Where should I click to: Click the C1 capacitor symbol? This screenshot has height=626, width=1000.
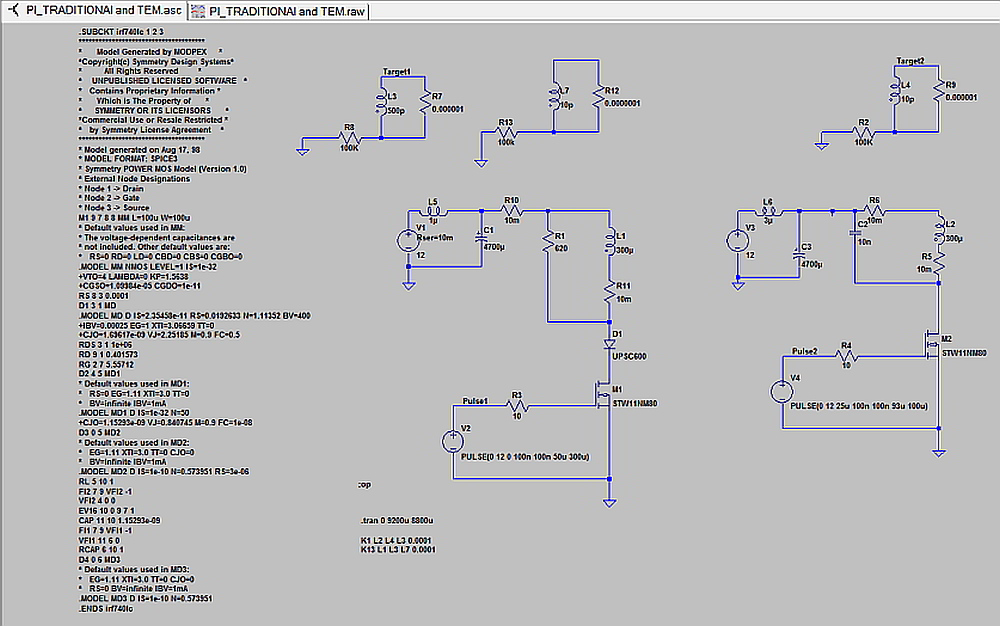click(474, 238)
